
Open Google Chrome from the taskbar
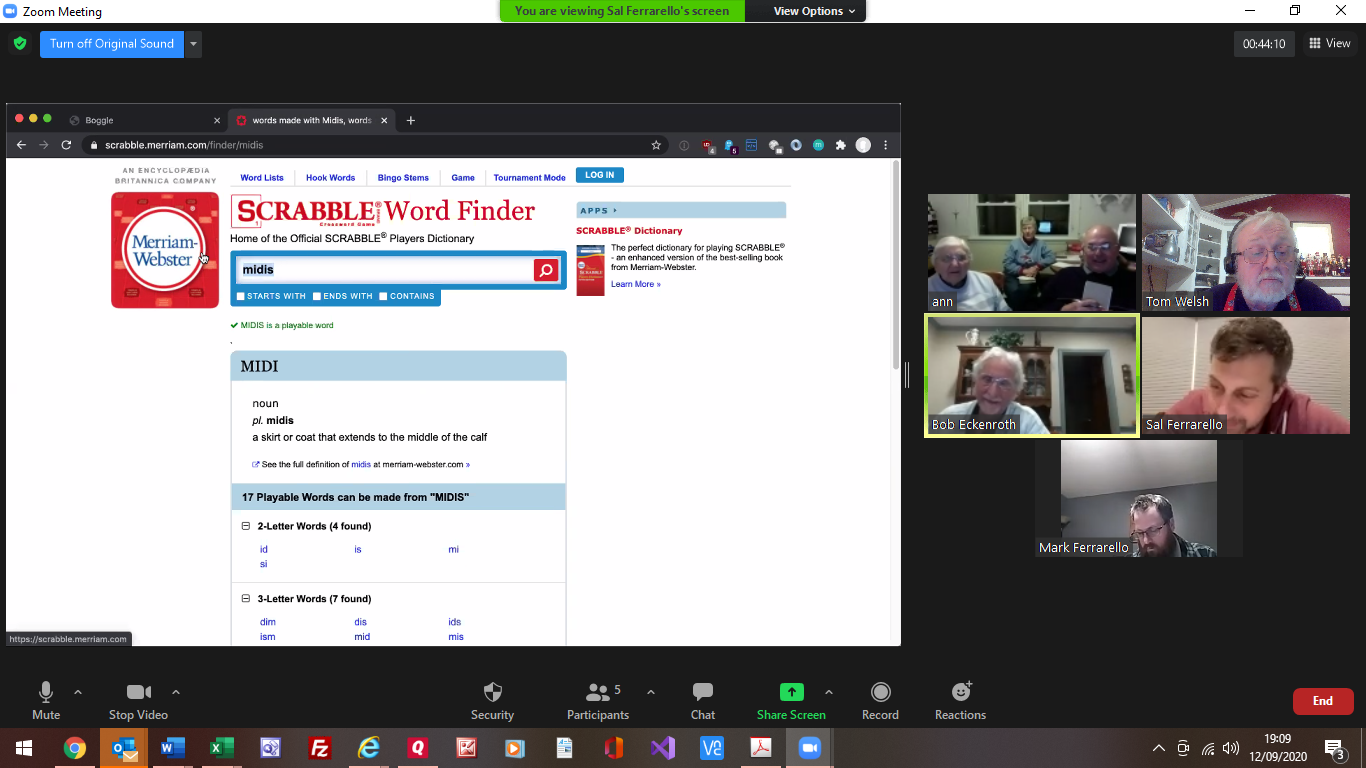(x=74, y=748)
